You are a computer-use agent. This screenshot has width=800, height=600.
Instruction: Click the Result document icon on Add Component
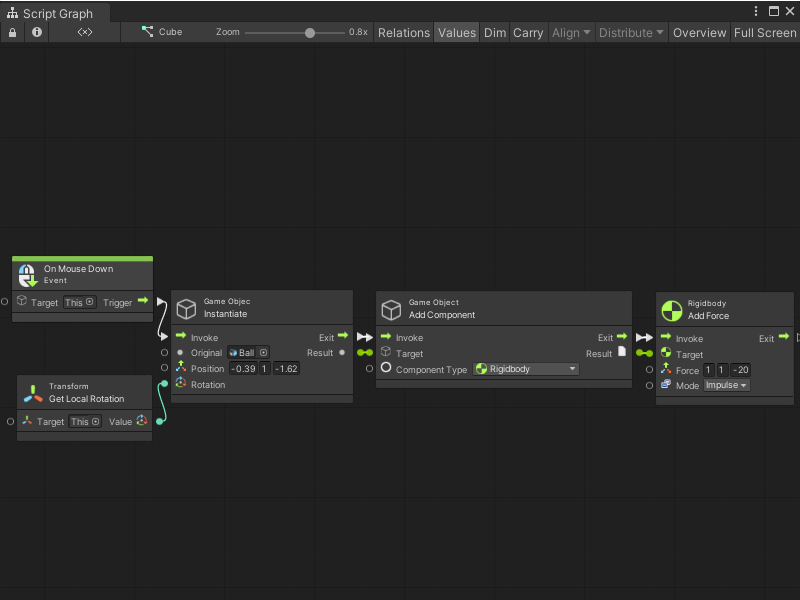pyautogui.click(x=622, y=352)
